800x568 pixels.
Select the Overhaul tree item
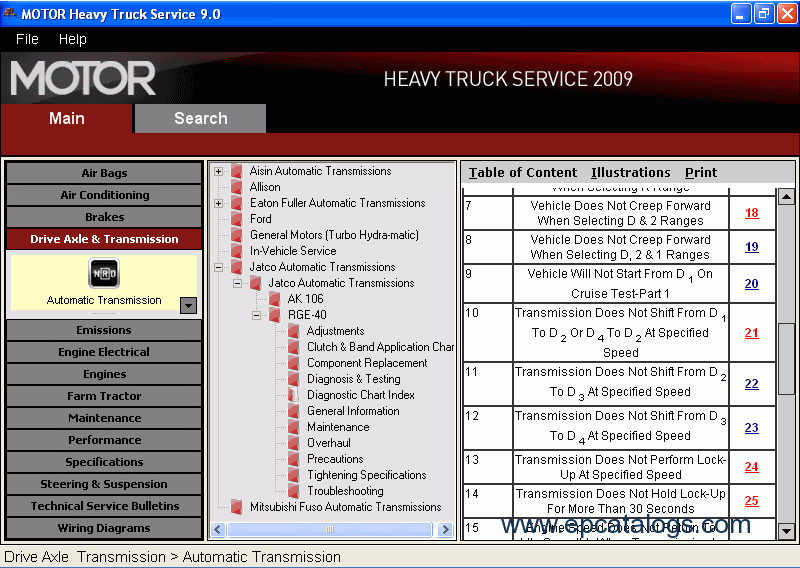pos(329,443)
